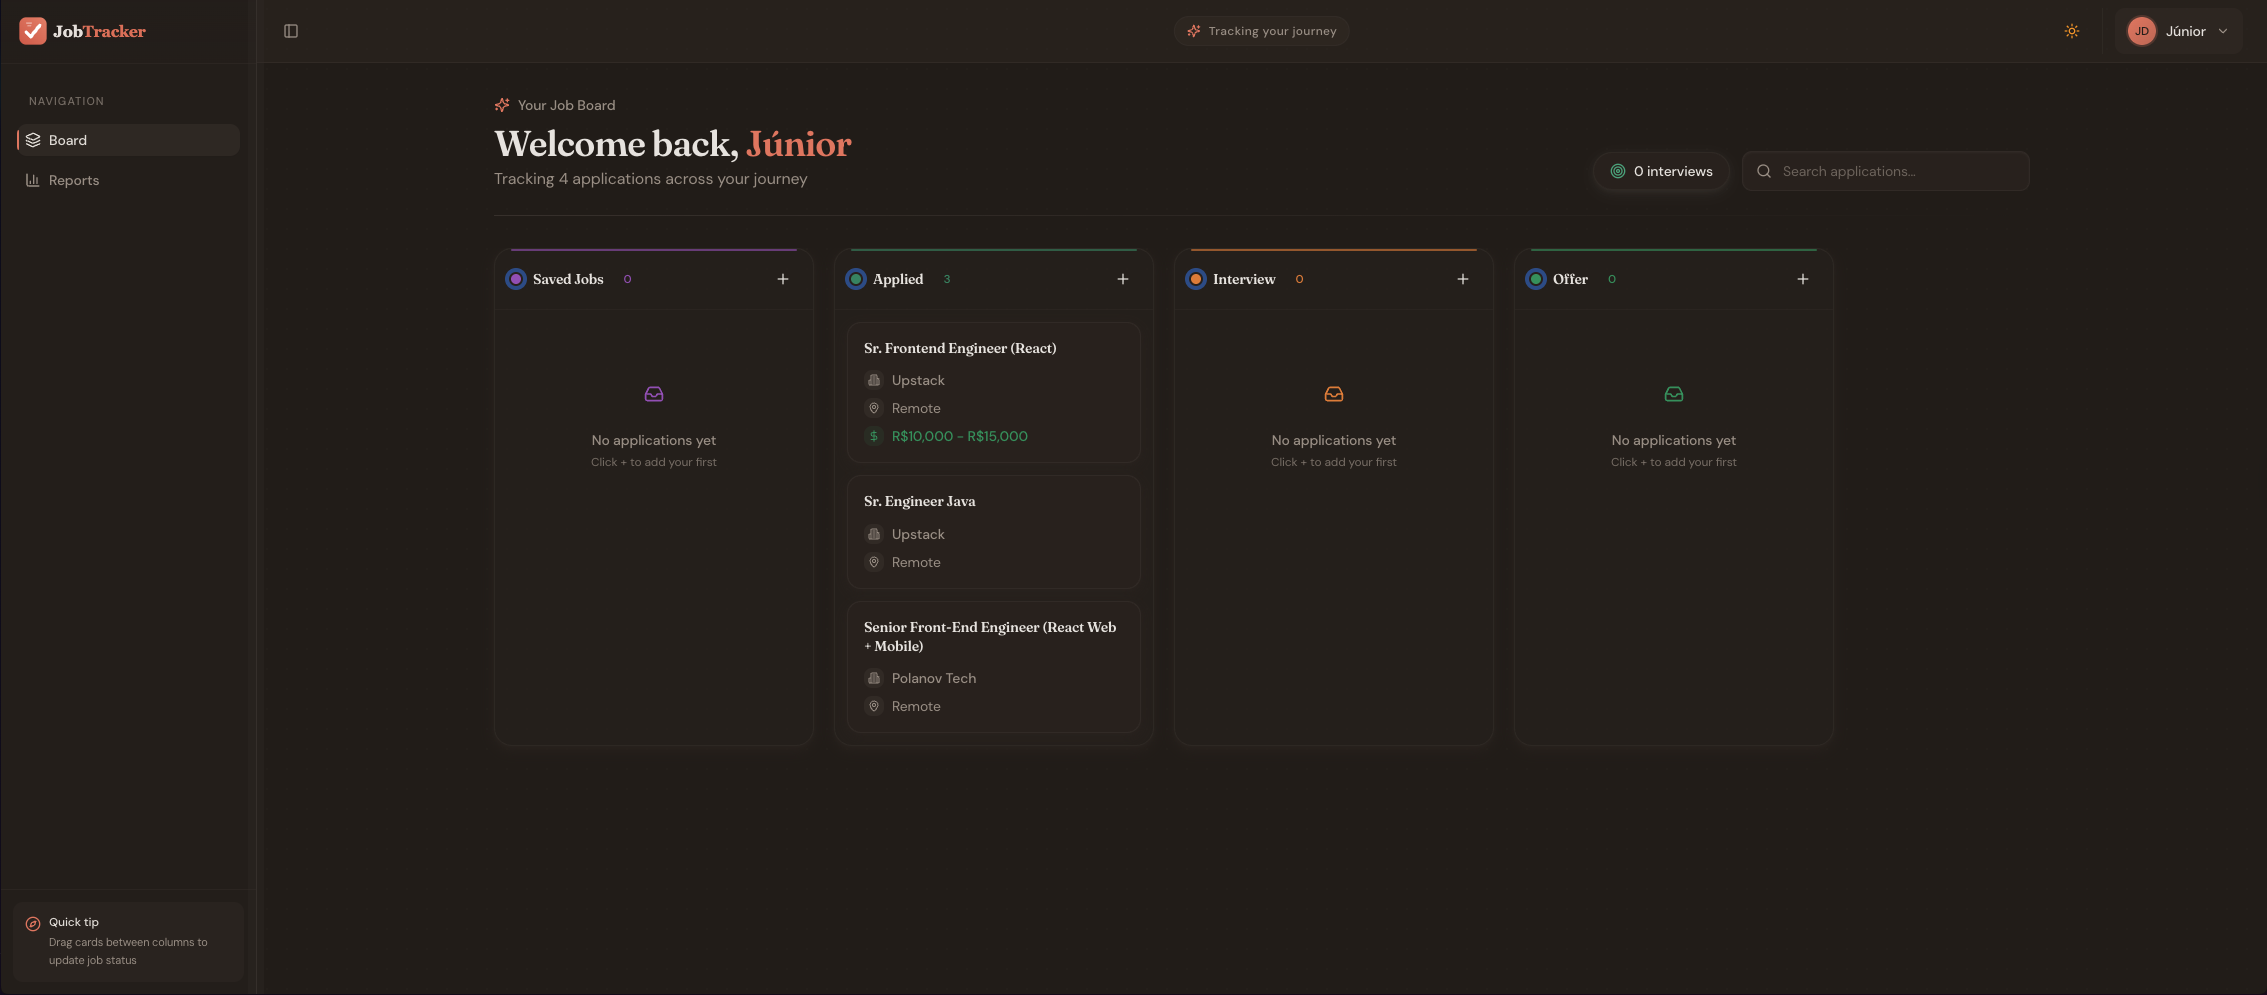Viewport: 2267px width, 995px height.
Task: Toggle the Offer column status indicator
Action: point(1536,279)
